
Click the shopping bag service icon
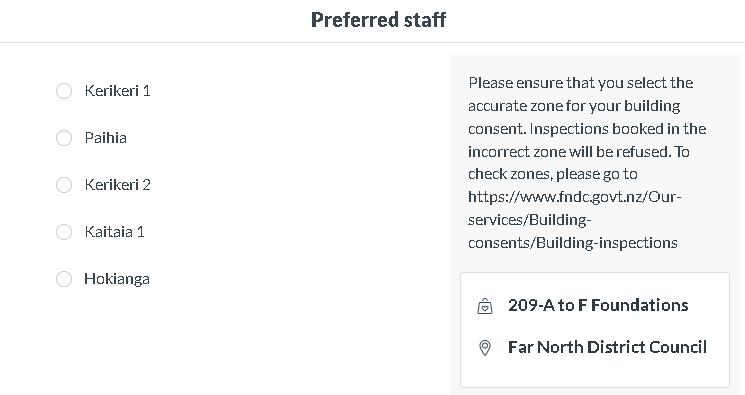tap(485, 306)
